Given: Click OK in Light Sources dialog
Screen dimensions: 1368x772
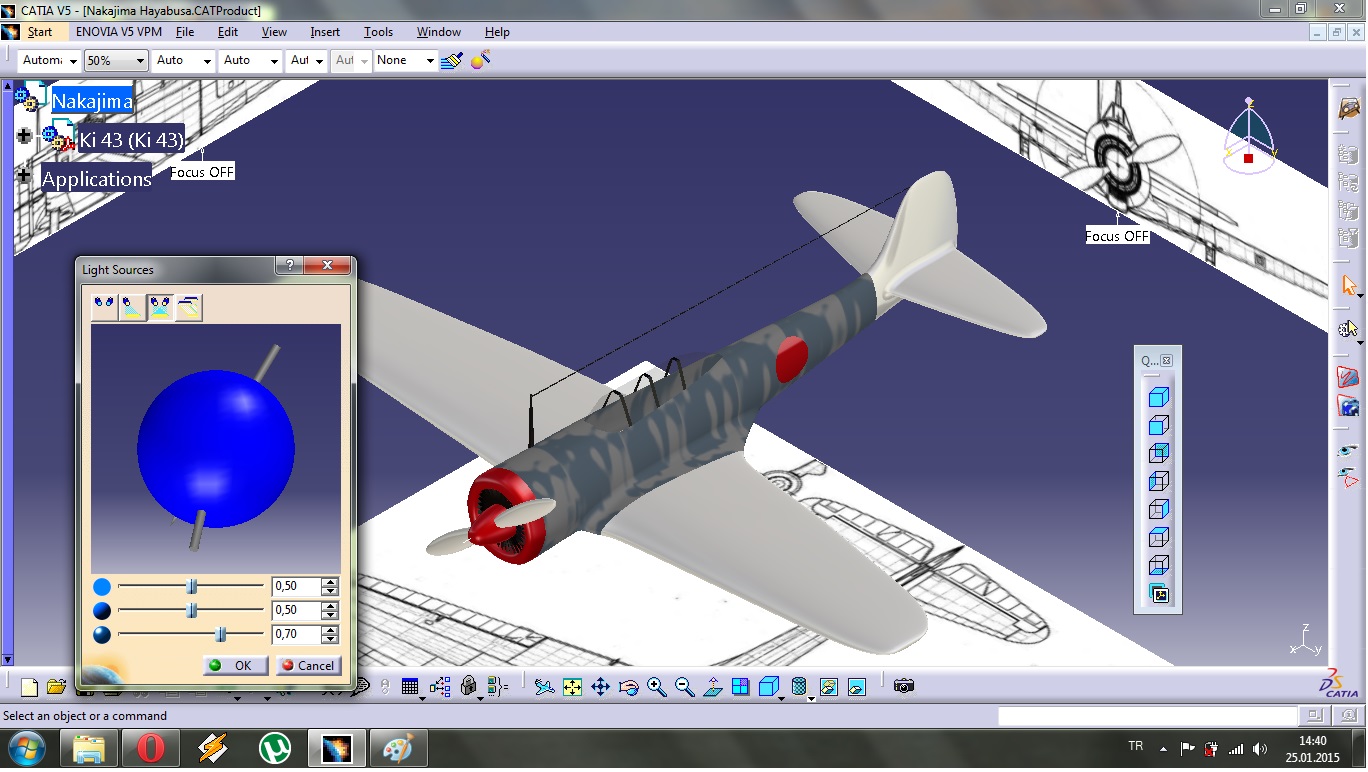Looking at the screenshot, I should coord(235,665).
